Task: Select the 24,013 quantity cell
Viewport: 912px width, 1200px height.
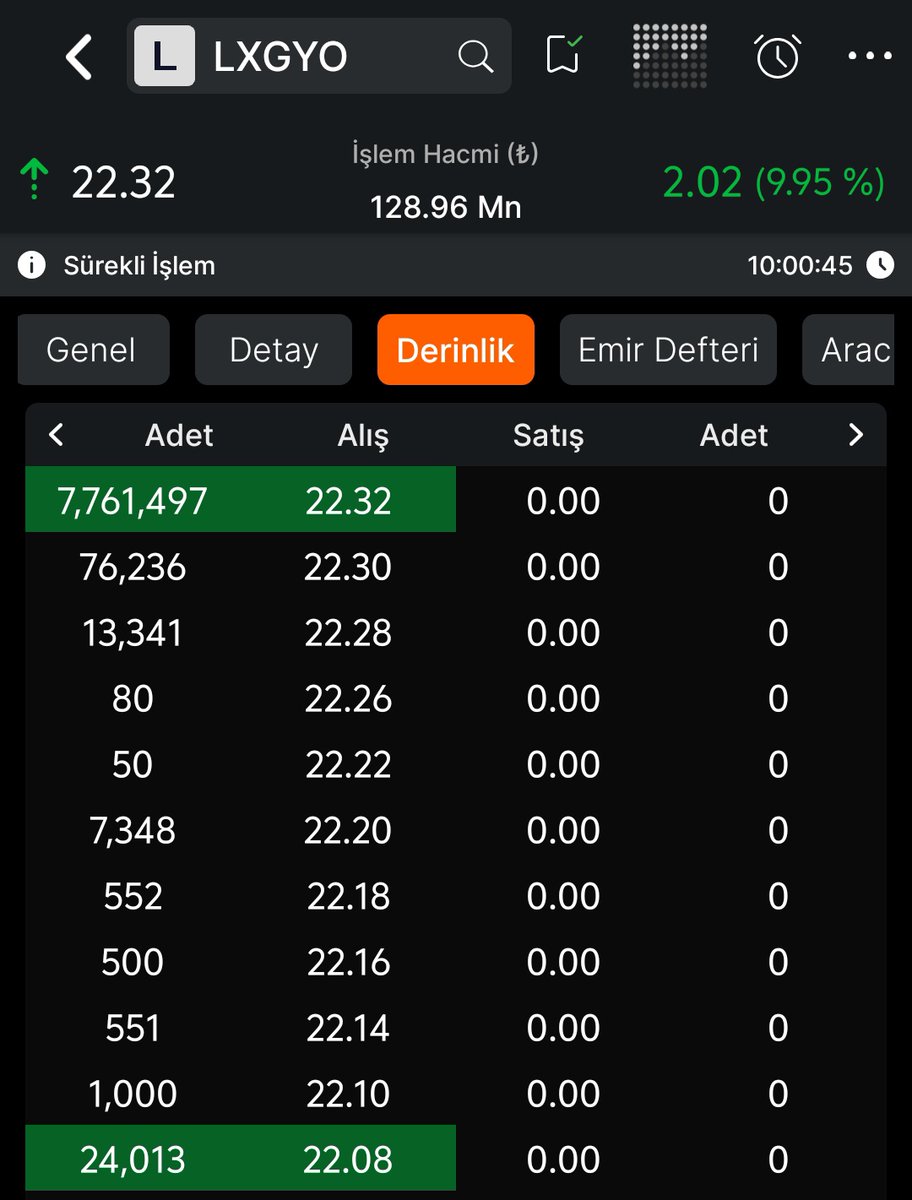Action: point(132,1160)
